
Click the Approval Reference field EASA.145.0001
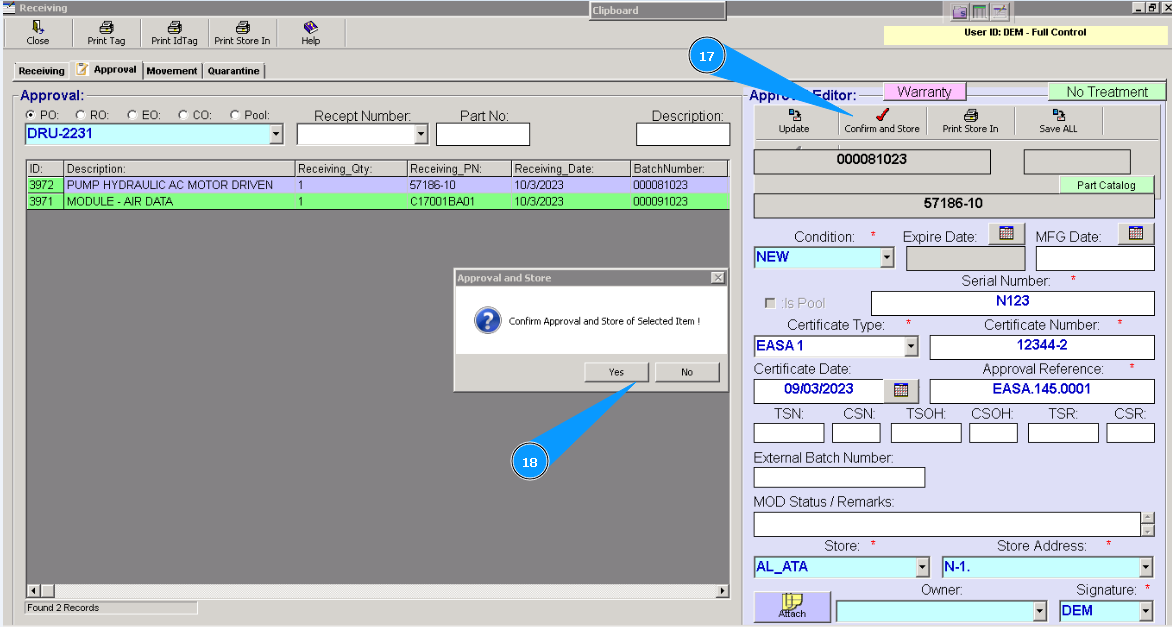tap(1042, 391)
